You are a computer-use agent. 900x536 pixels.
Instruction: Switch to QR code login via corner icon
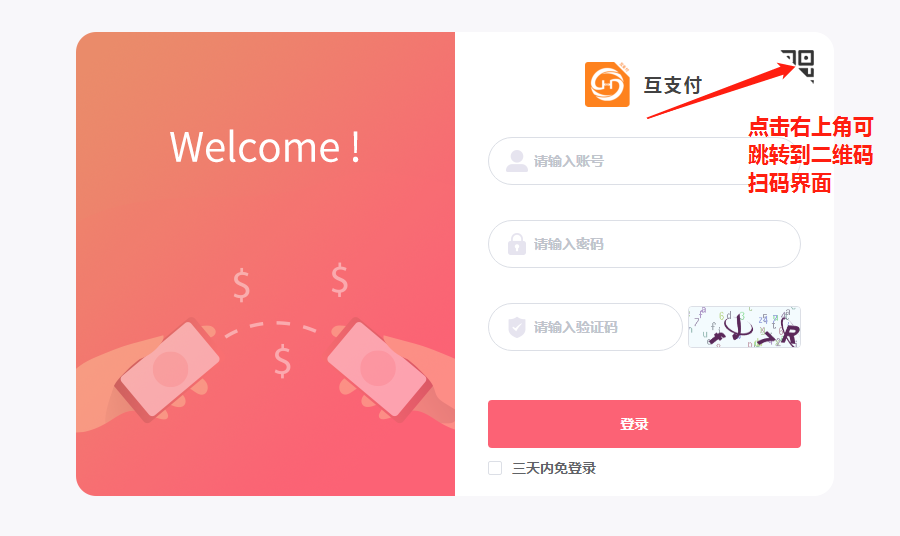[x=798, y=65]
